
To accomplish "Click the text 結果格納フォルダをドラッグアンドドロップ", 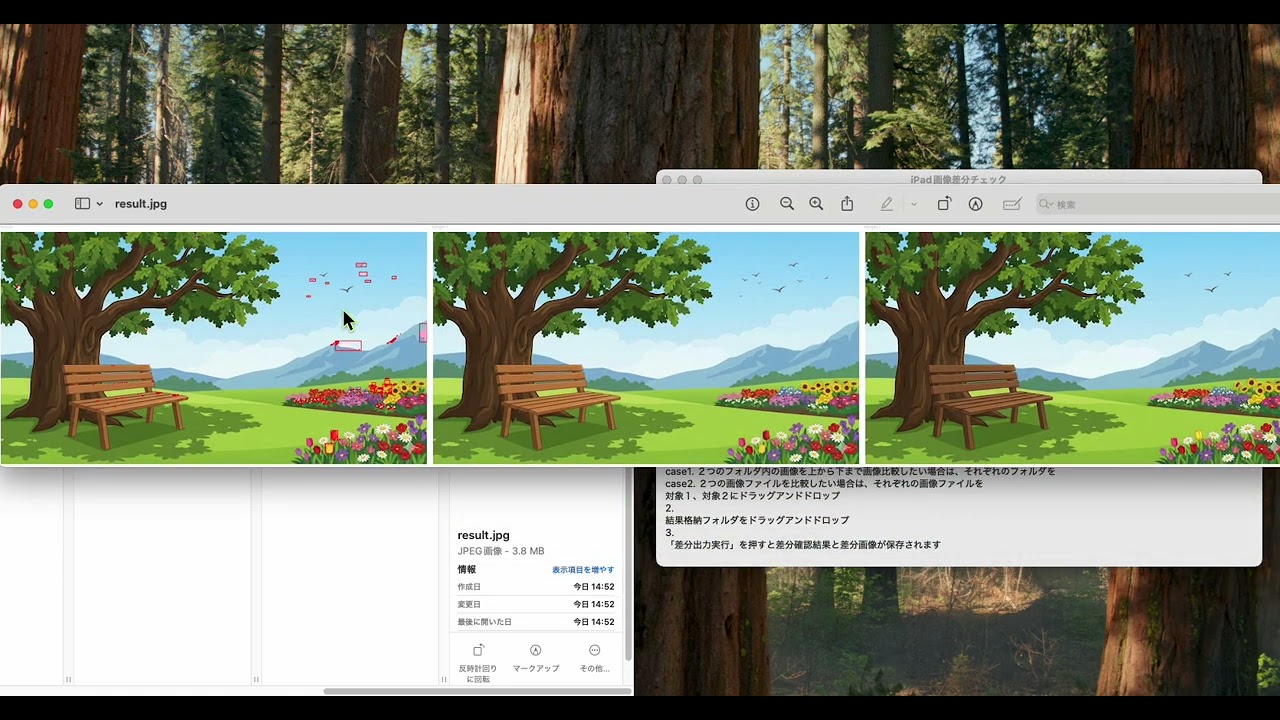I will pos(757,521).
